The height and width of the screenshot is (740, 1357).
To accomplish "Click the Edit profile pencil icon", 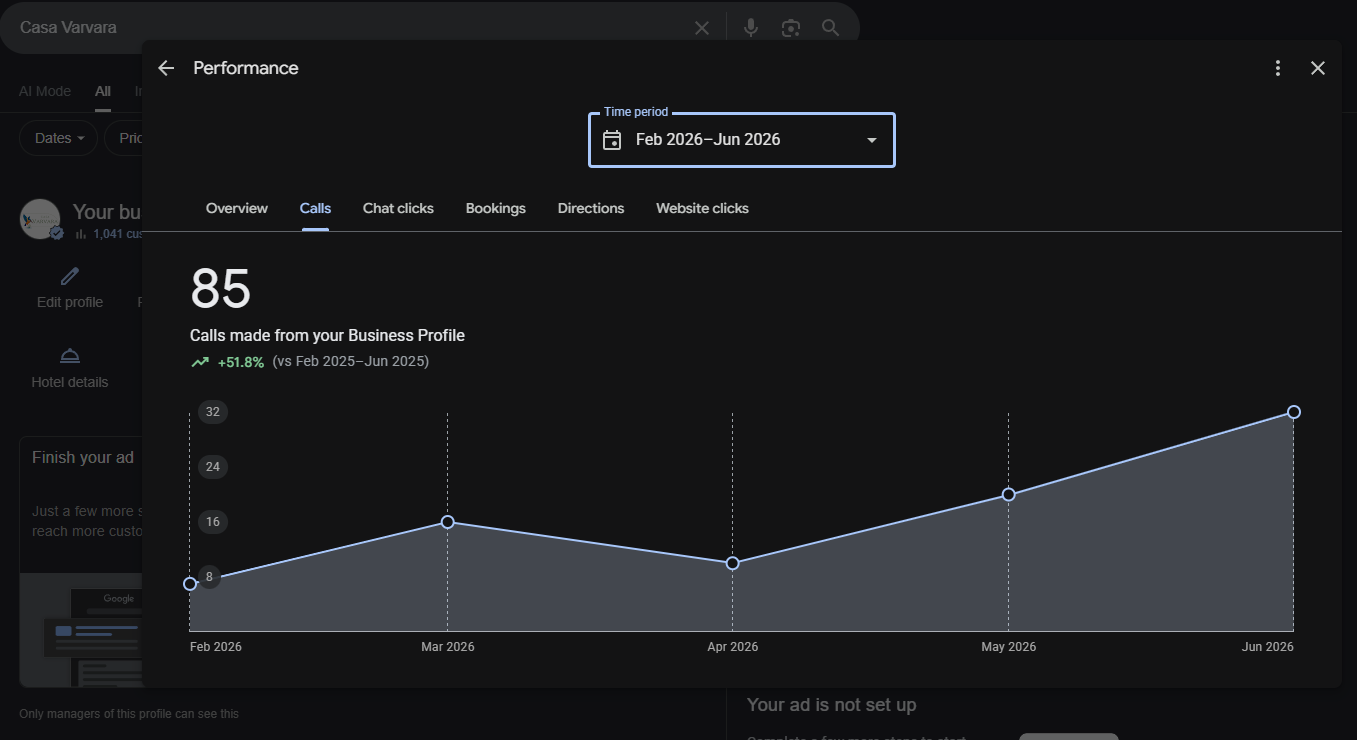I will 70,276.
